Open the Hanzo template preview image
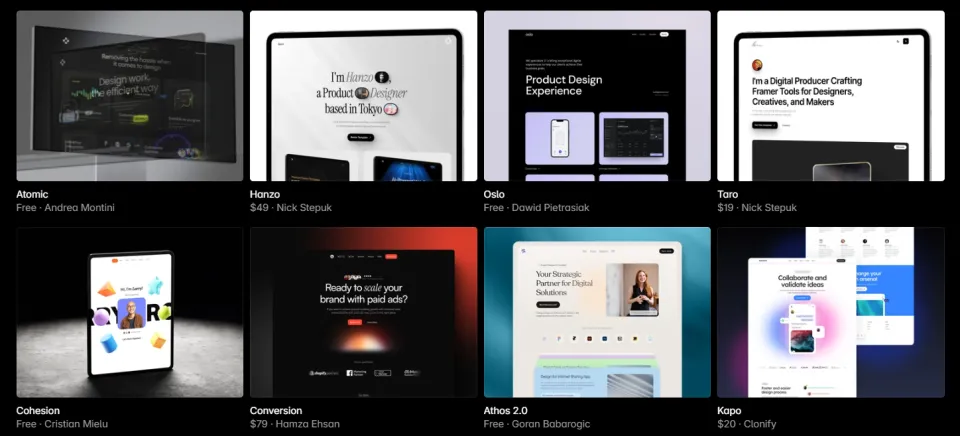 [364, 96]
